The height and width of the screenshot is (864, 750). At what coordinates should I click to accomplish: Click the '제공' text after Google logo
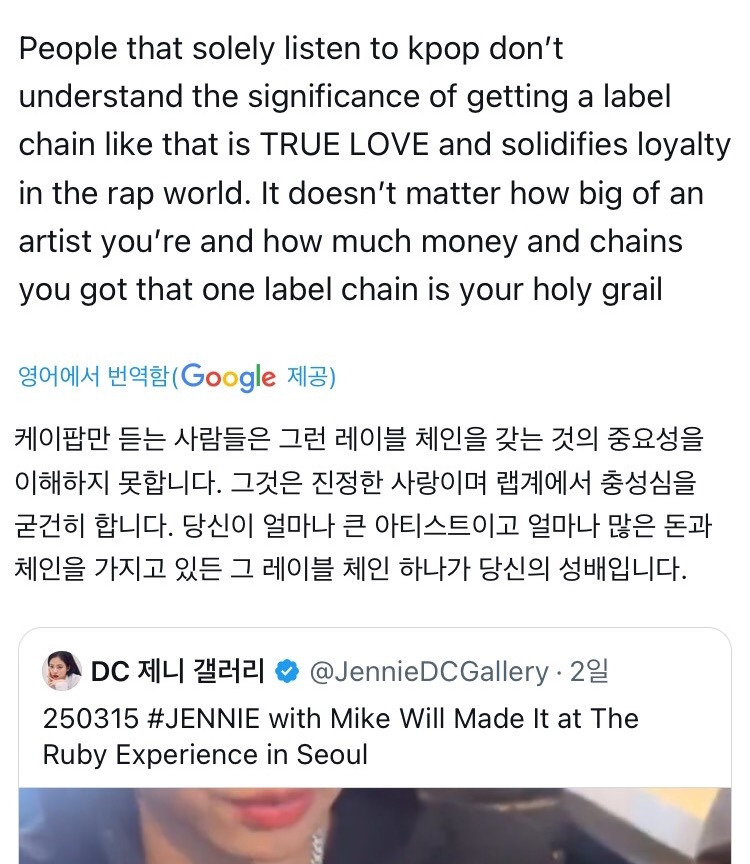311,377
